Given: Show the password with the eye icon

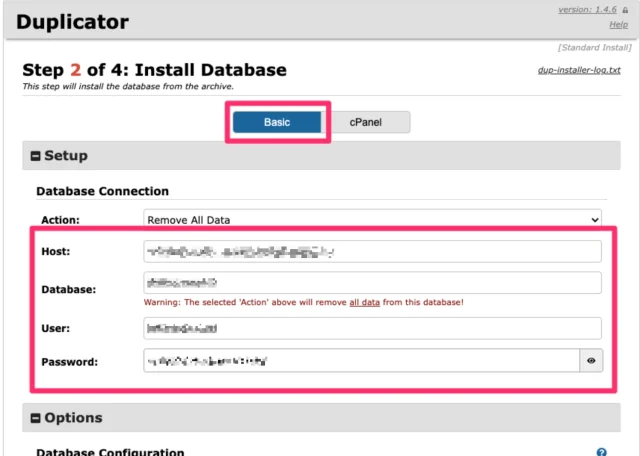Looking at the screenshot, I should pyautogui.click(x=594, y=361).
